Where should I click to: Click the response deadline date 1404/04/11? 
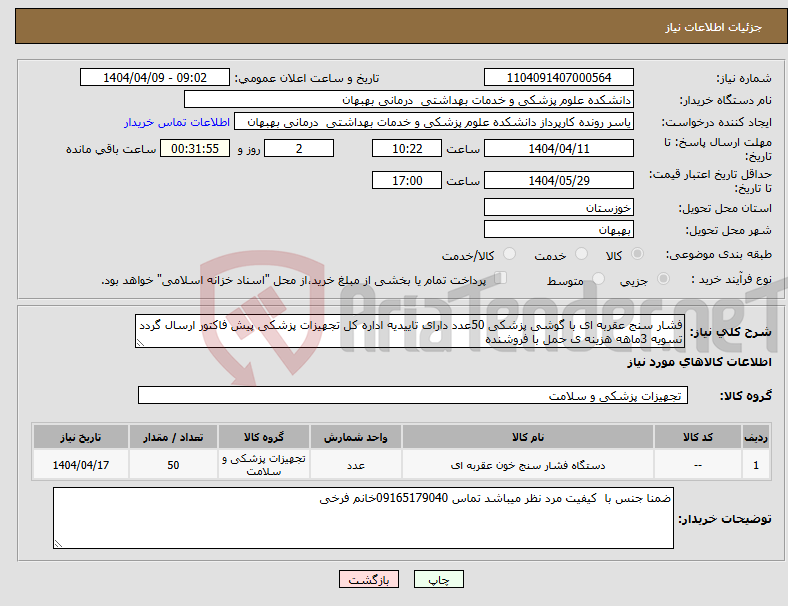coord(558,148)
